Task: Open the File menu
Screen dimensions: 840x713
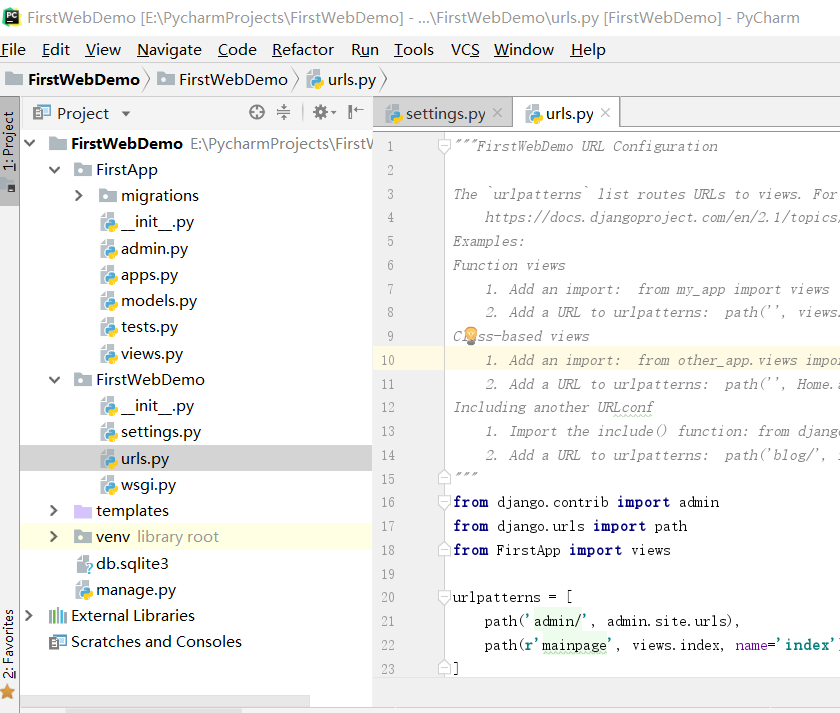Action: 13,50
